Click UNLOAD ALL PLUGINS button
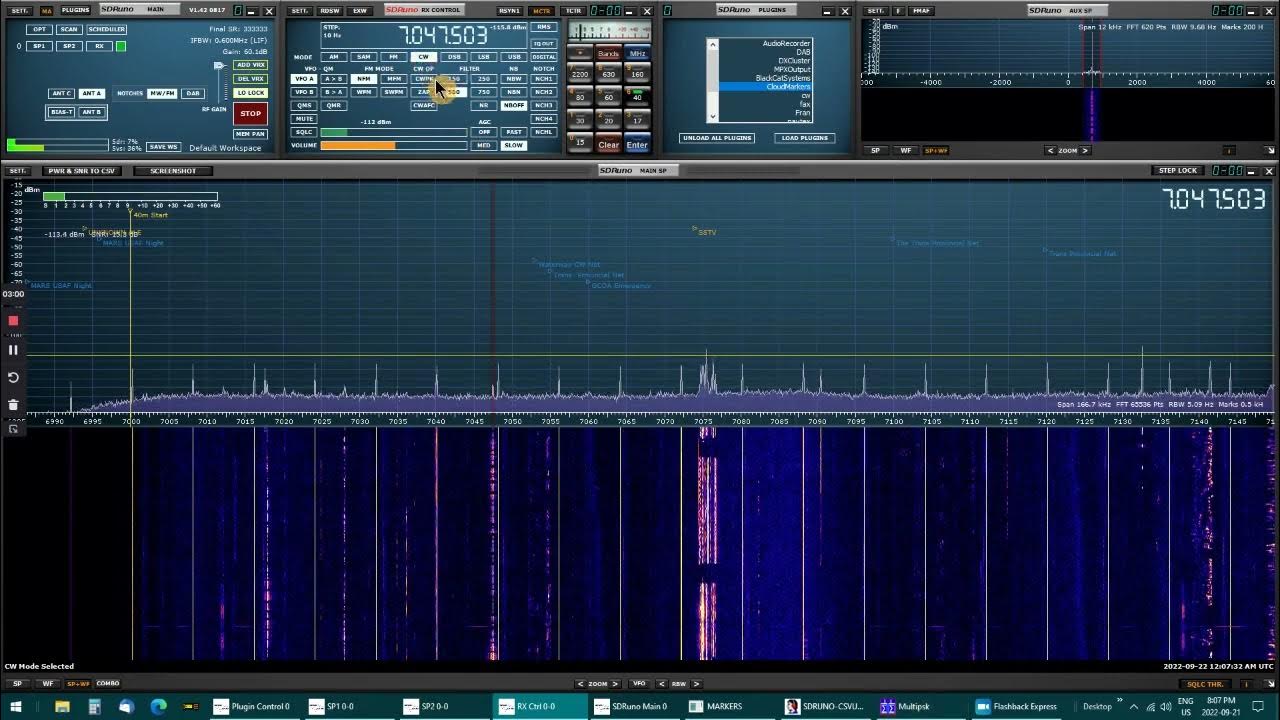 coord(717,138)
